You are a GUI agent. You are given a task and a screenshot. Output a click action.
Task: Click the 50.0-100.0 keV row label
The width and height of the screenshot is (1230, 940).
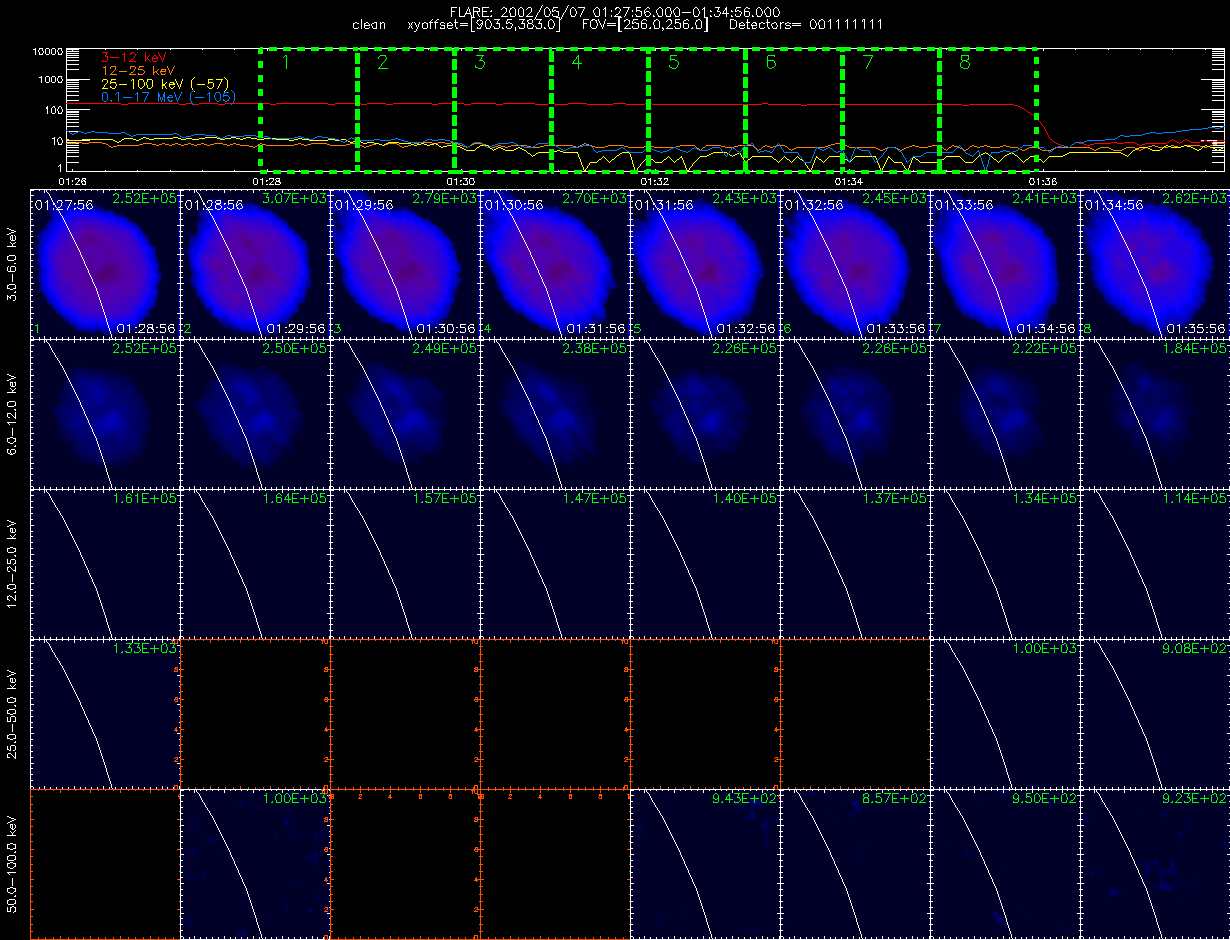coord(13,863)
